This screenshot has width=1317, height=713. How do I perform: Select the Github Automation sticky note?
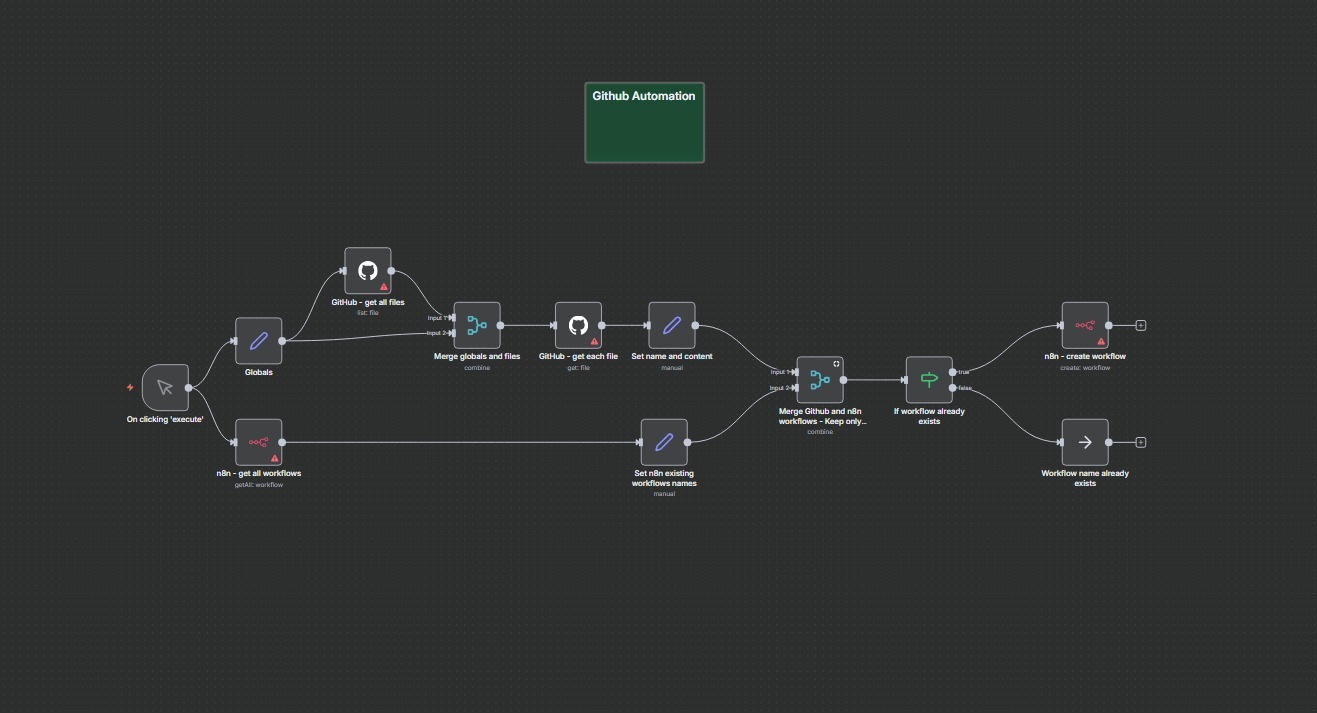click(645, 123)
